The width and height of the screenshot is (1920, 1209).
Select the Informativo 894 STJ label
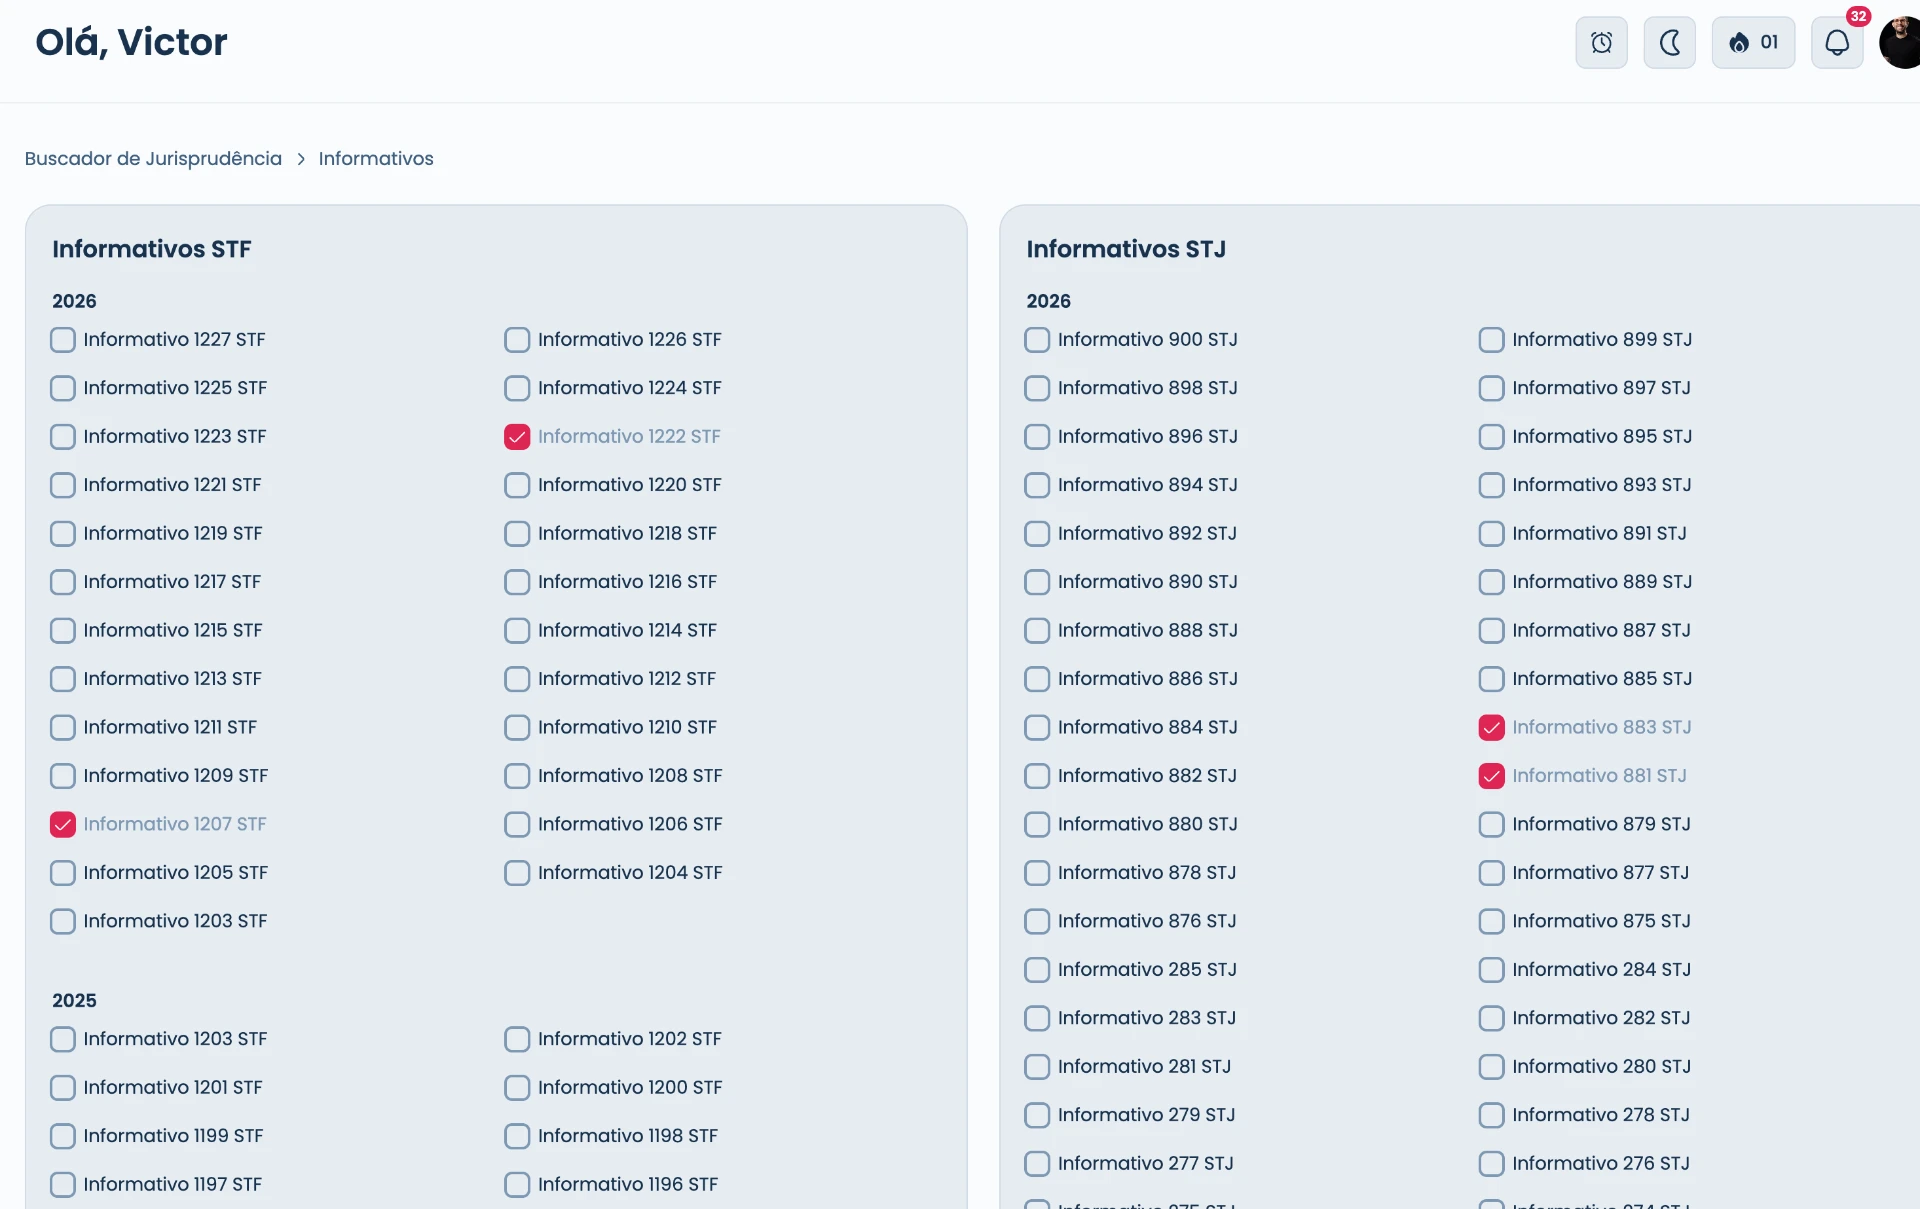click(1148, 485)
